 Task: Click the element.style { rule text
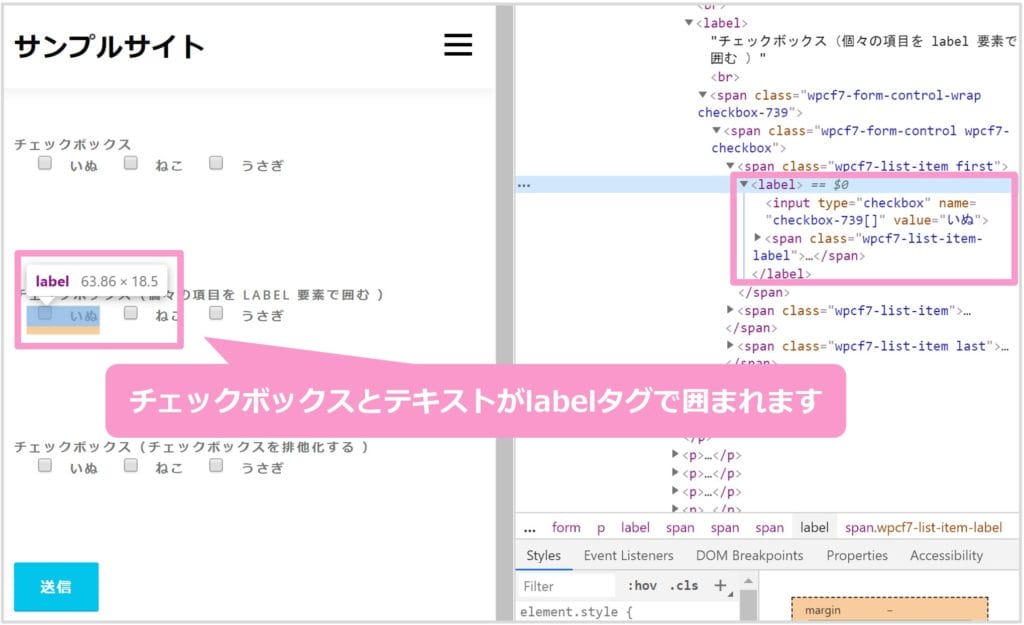click(x=576, y=612)
